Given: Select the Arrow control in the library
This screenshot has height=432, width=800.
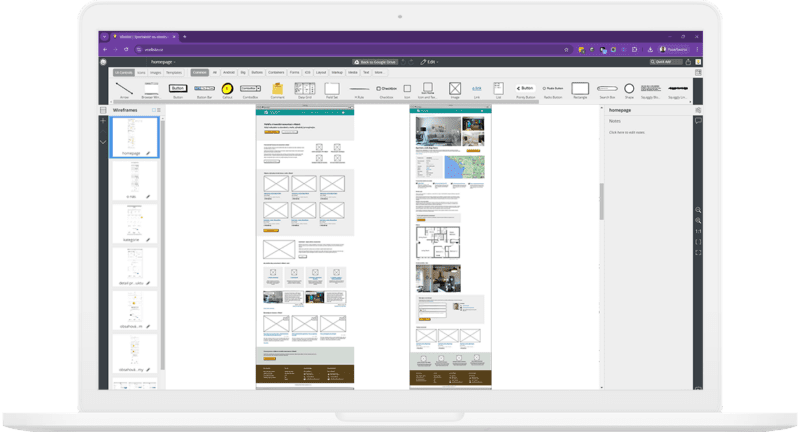Looking at the screenshot, I should point(122,88).
